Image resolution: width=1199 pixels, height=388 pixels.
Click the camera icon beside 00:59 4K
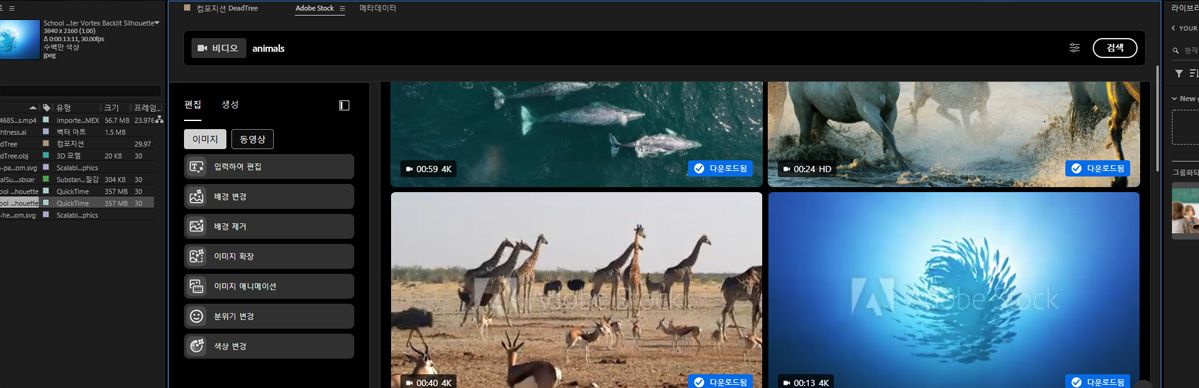[409, 168]
